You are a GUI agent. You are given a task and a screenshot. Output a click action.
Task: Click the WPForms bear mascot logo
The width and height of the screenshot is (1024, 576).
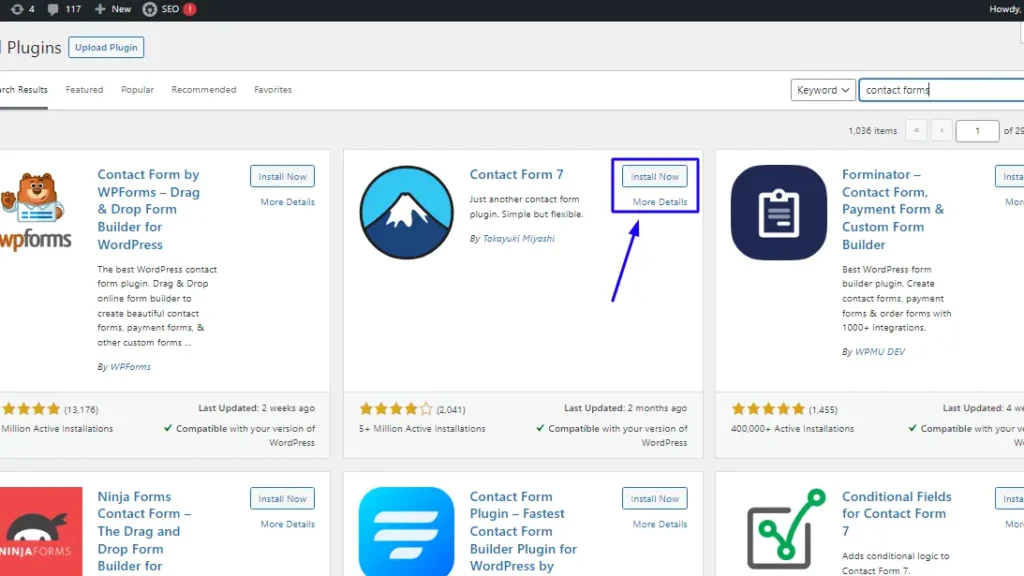pos(35,212)
